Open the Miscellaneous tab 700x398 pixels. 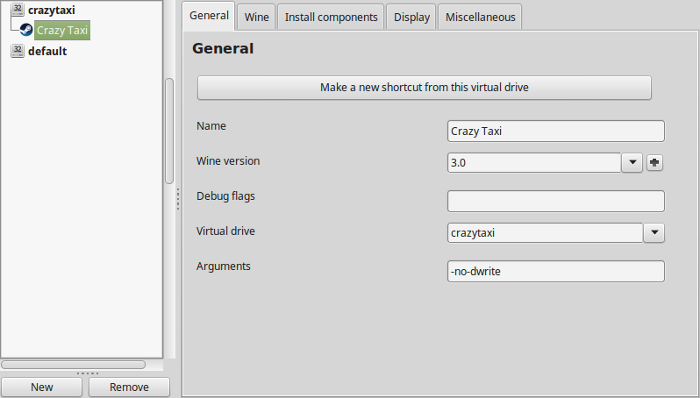(x=480, y=17)
